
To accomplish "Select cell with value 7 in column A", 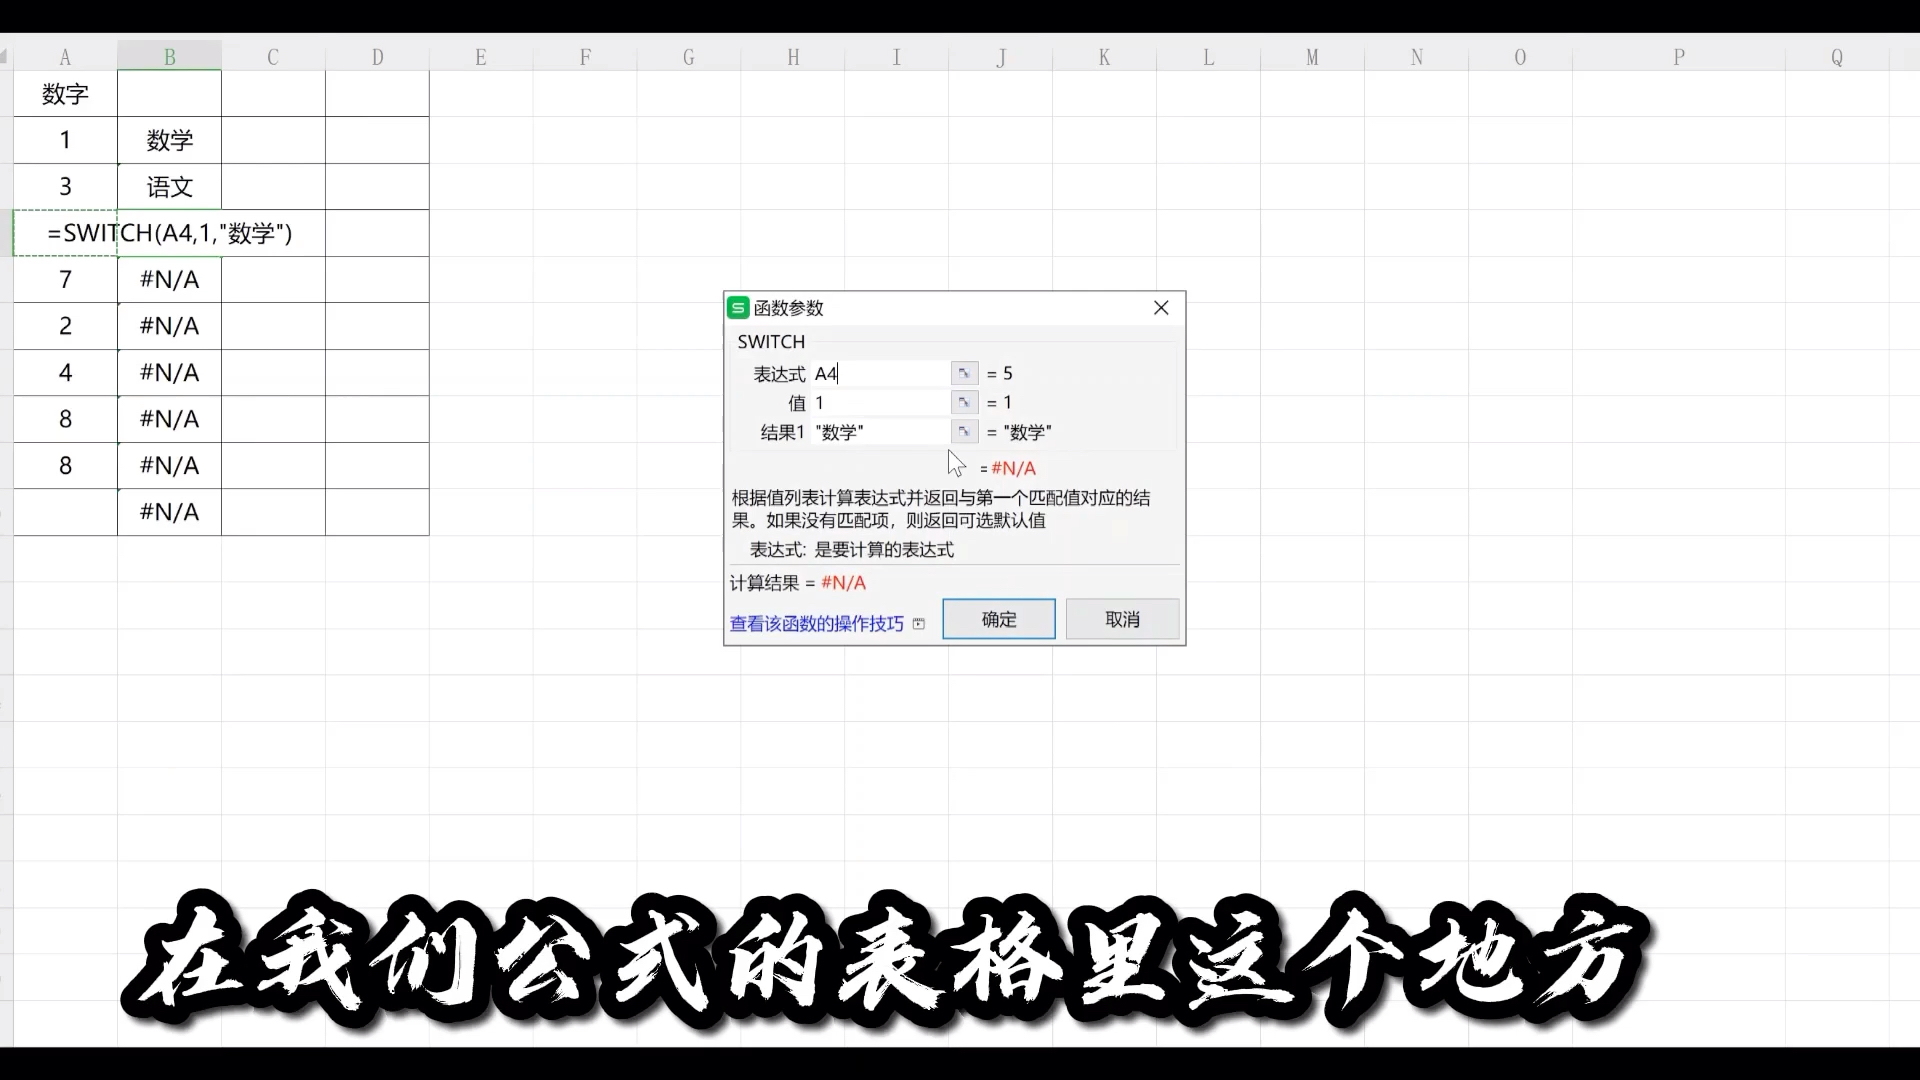I will (65, 280).
